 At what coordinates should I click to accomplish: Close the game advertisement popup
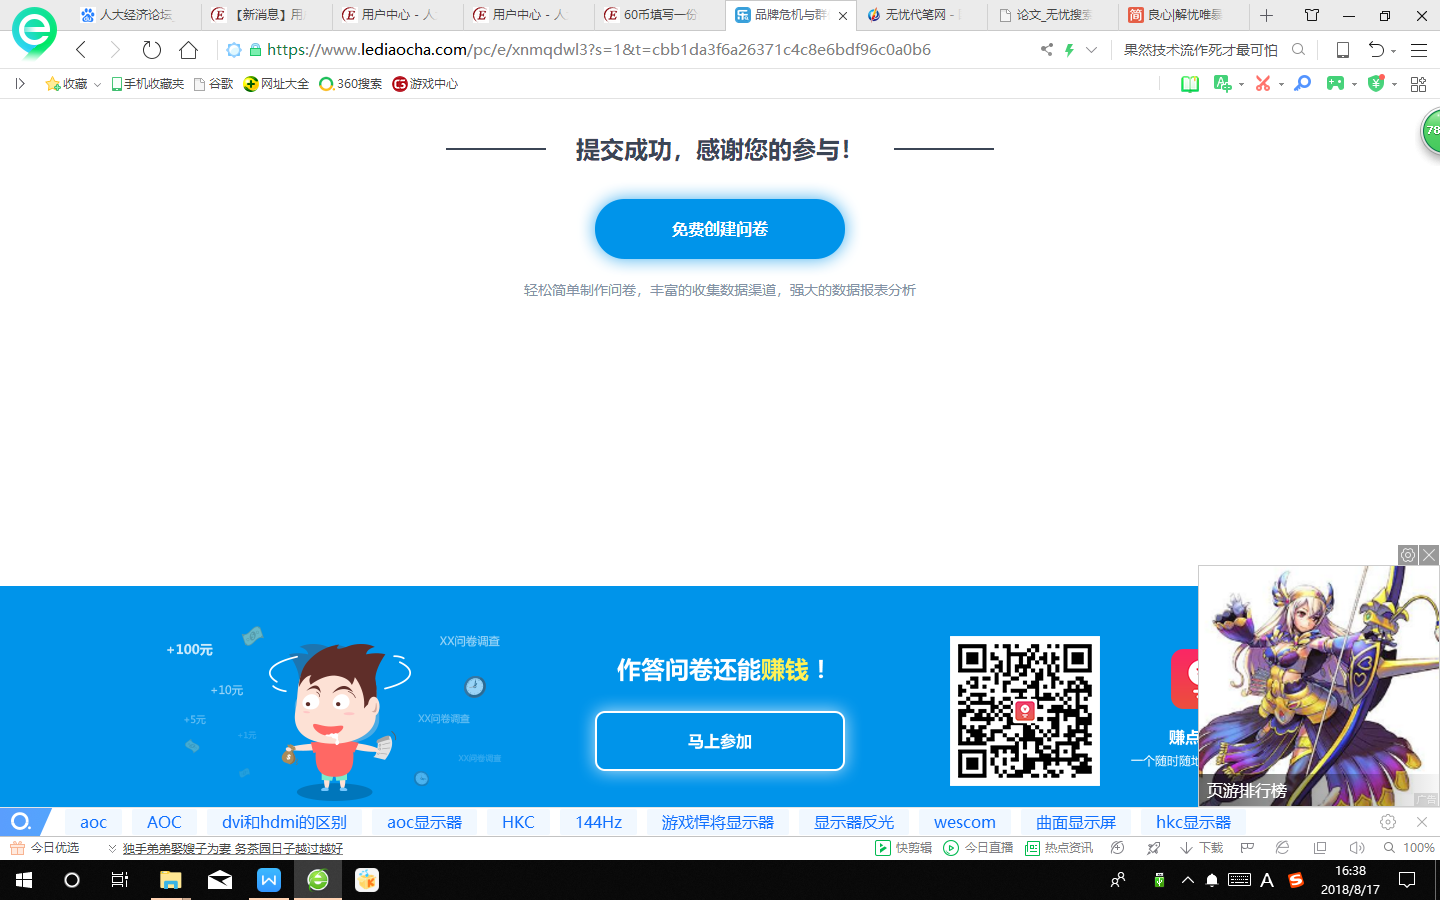(x=1429, y=555)
